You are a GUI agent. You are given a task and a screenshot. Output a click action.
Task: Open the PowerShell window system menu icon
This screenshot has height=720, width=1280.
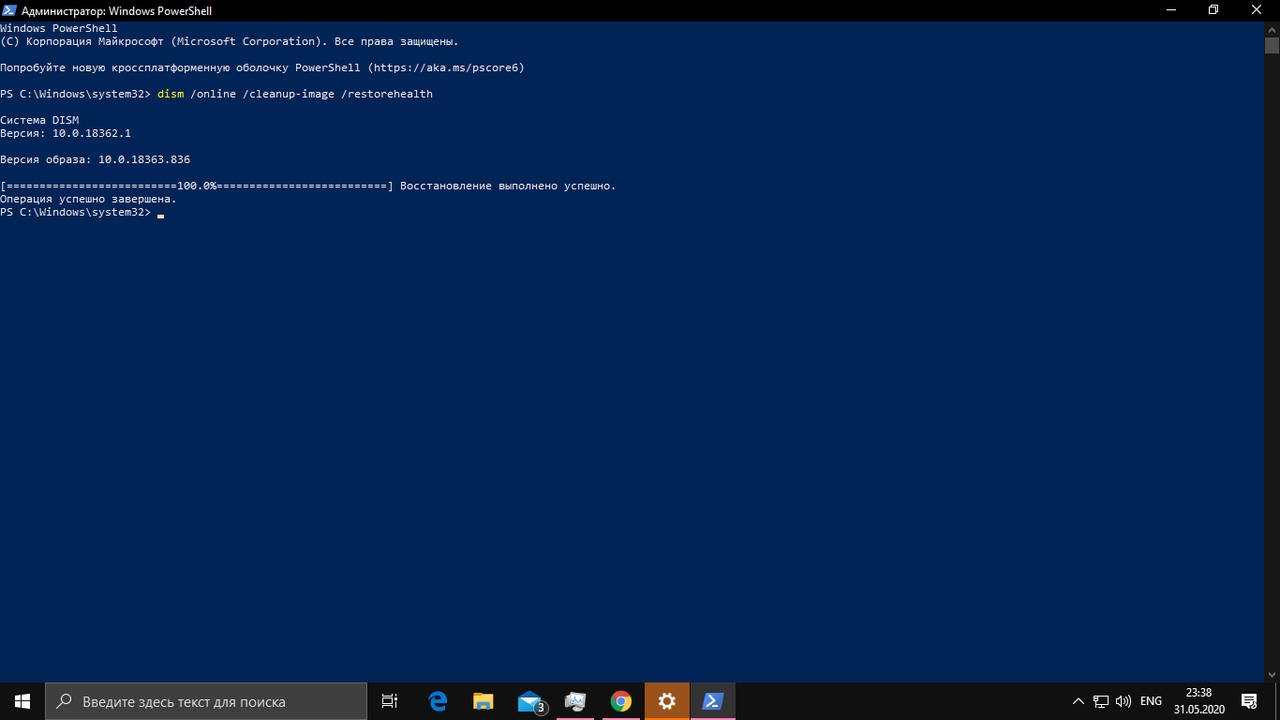(9, 10)
